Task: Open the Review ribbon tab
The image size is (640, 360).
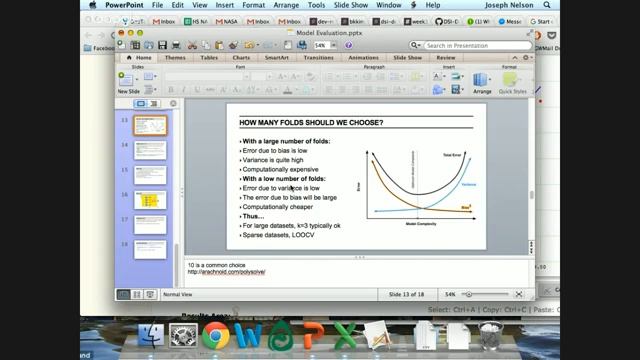Action: (446, 58)
